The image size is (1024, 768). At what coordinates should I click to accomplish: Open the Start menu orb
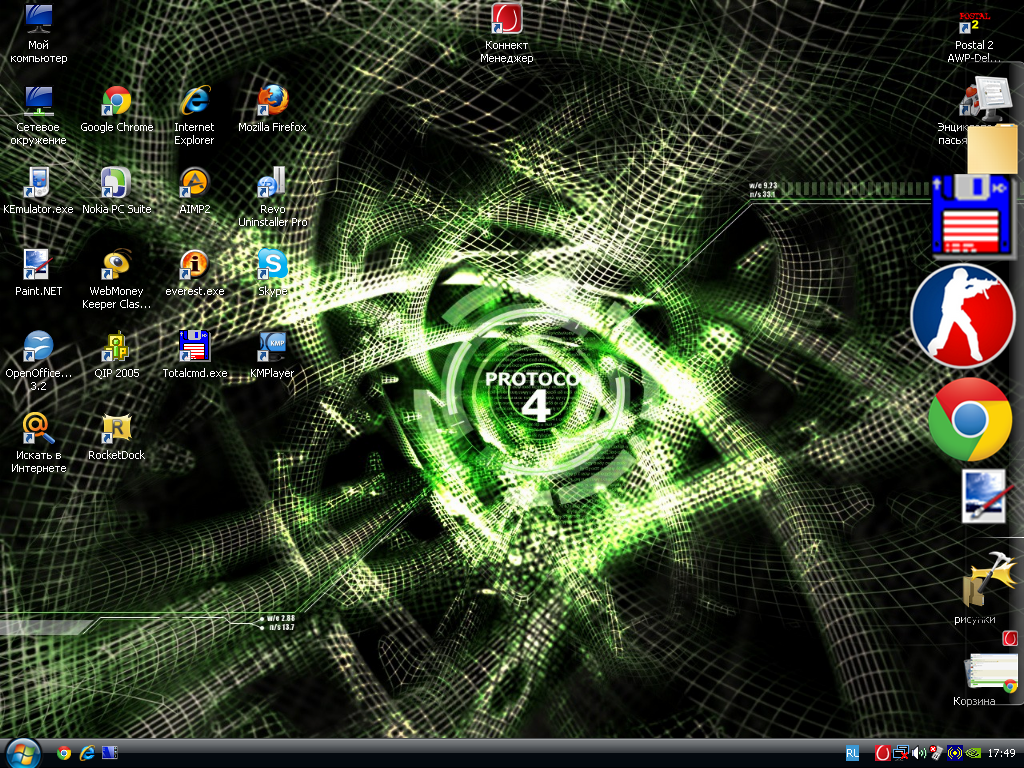click(x=22, y=752)
